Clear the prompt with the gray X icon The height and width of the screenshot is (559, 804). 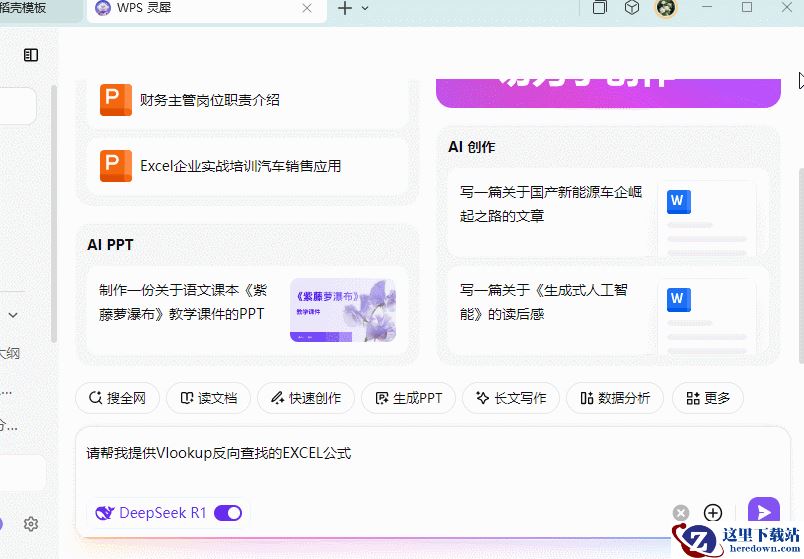point(681,513)
